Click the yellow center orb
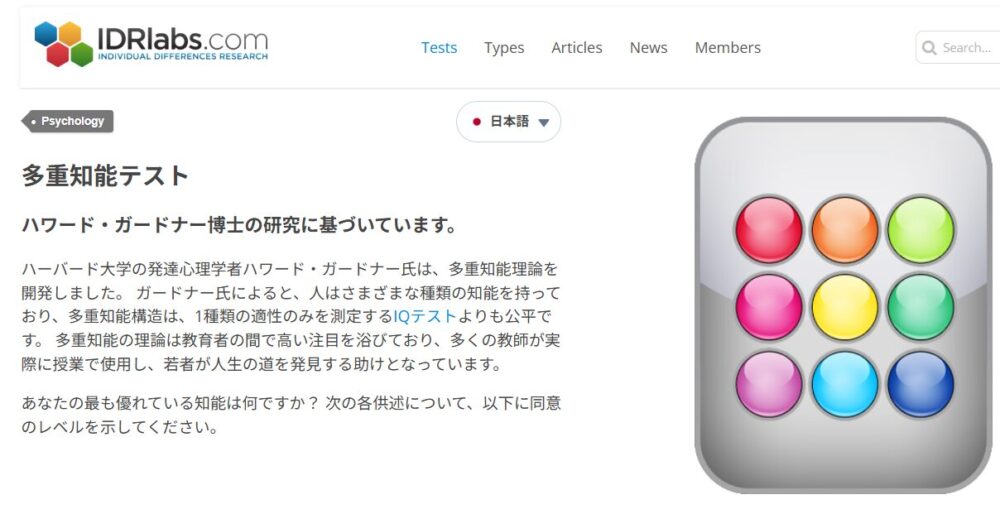The image size is (1000, 509). (844, 307)
